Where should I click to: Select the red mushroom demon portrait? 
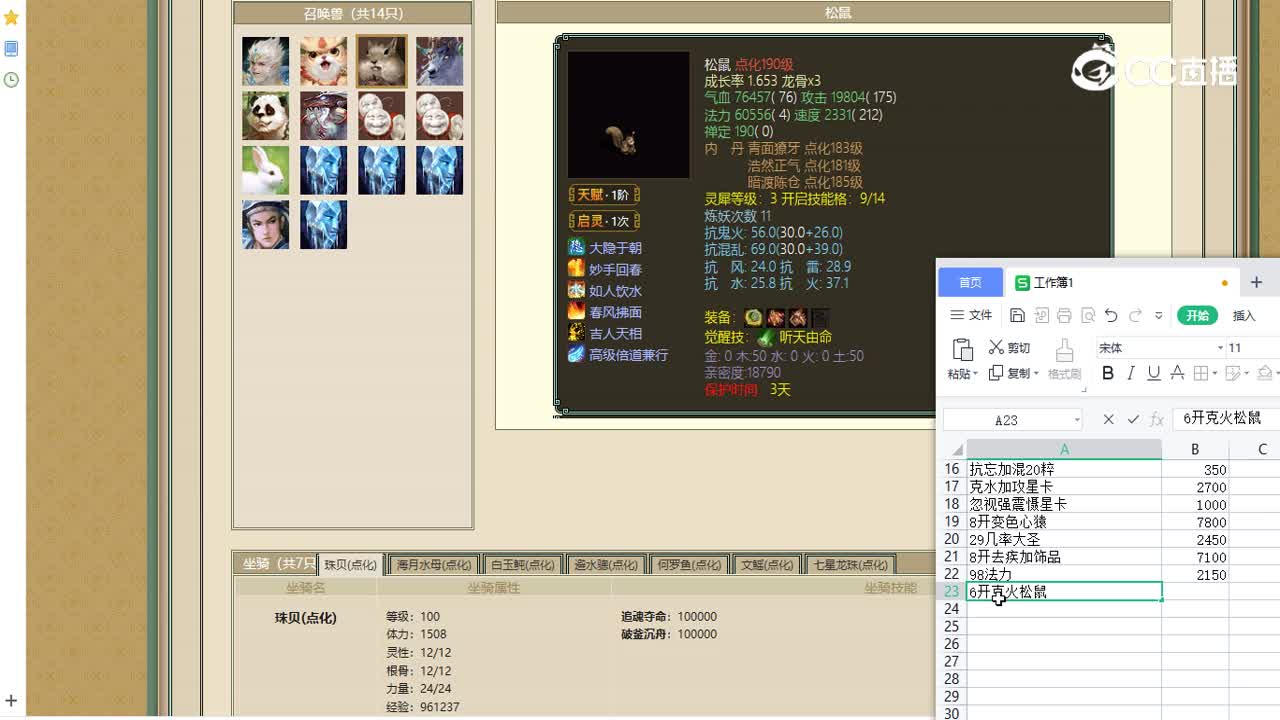coord(323,116)
